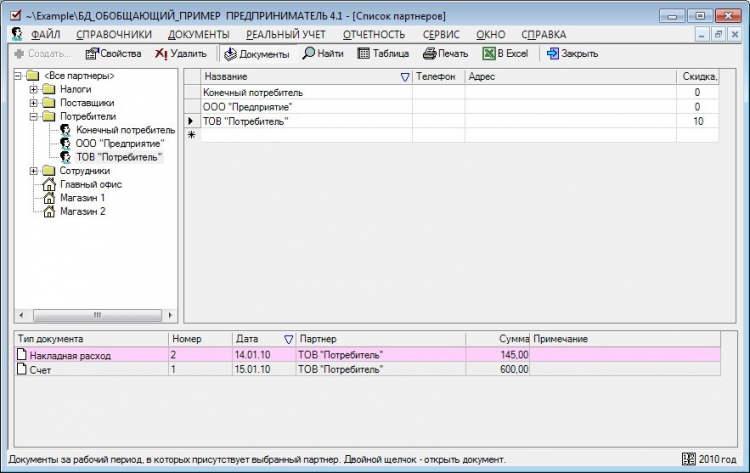Print the list with Печать
Viewport: 750px width, 473px height.
point(445,54)
